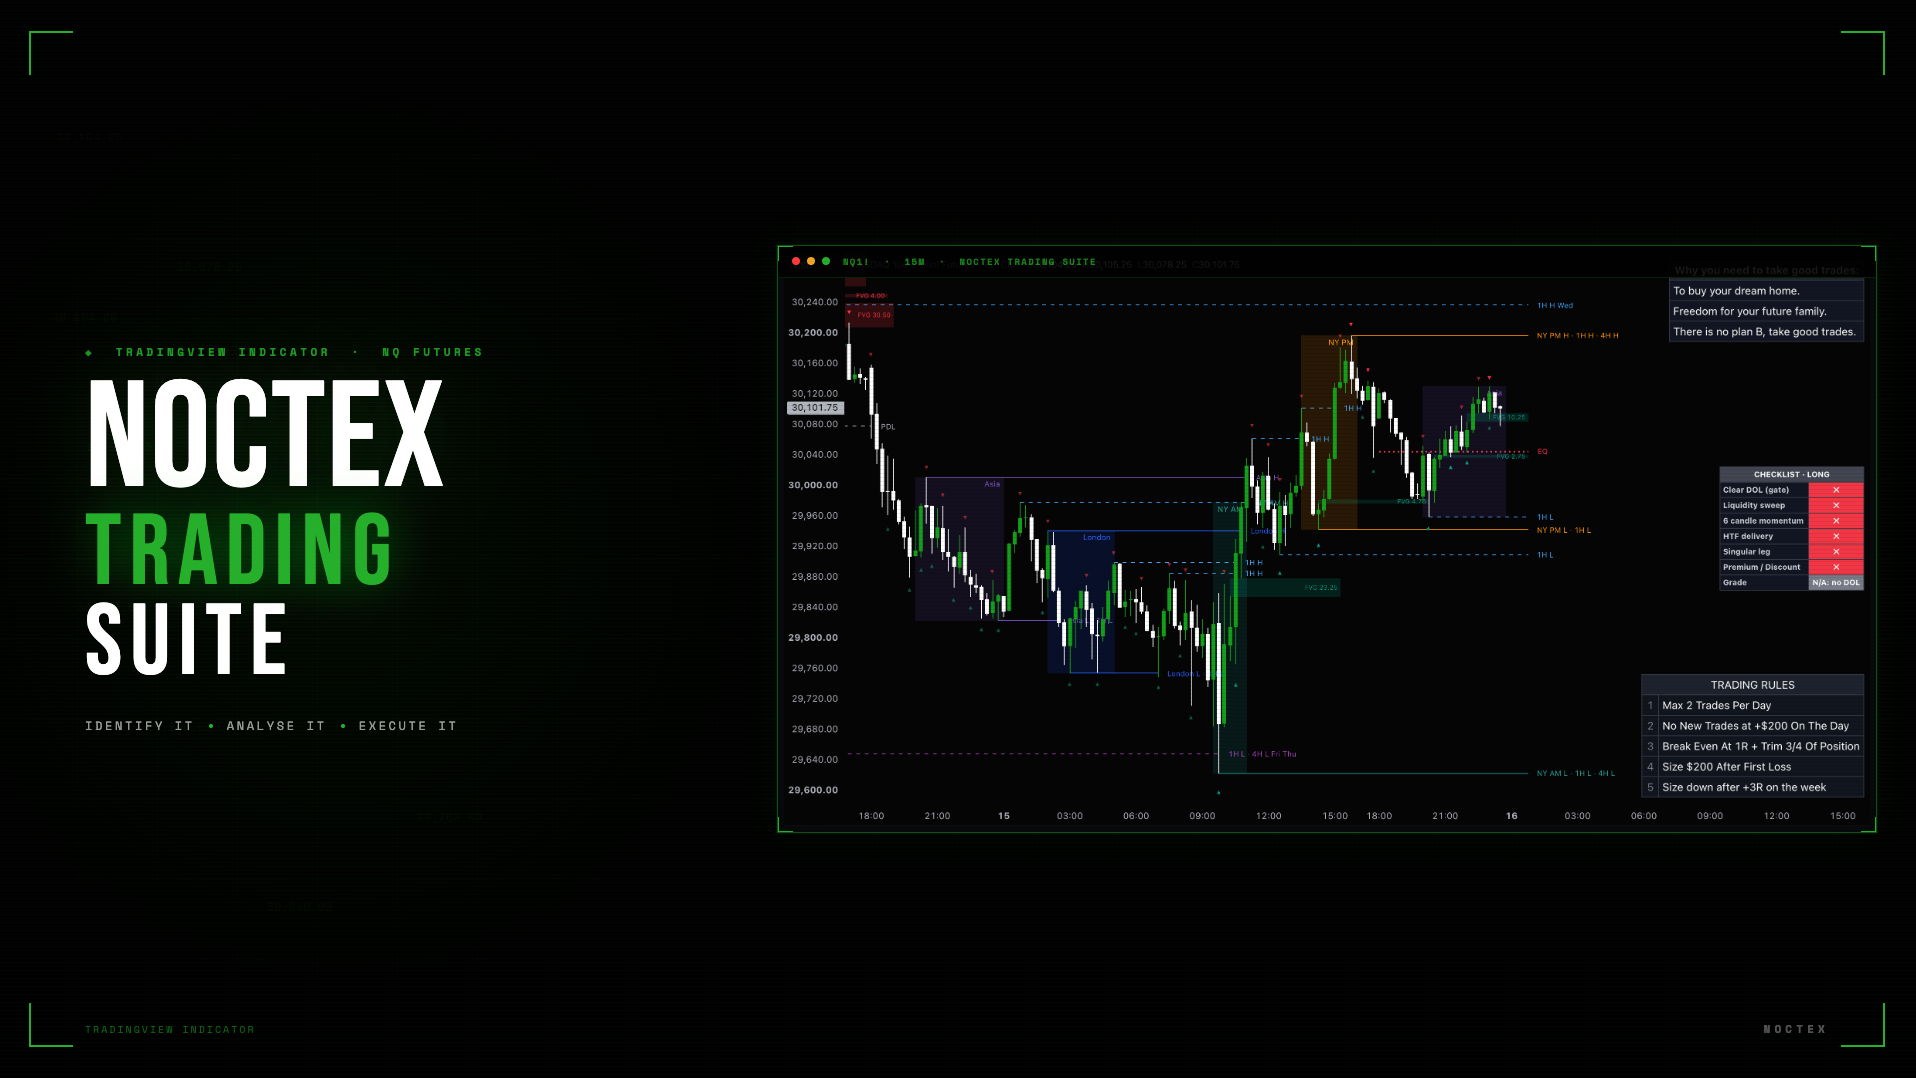The image size is (1916, 1078).
Task: Click the date marker 16 on time axis
Action: [x=1512, y=816]
